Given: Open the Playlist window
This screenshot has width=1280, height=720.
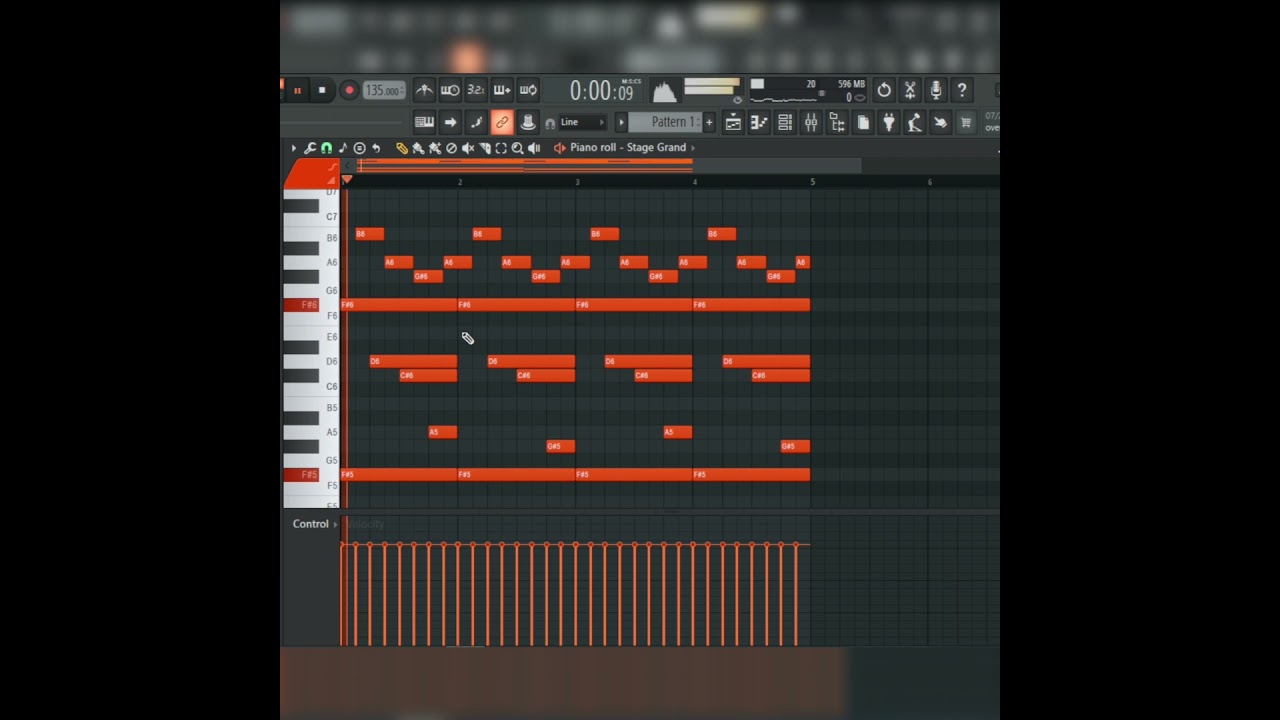Looking at the screenshot, I should [x=733, y=122].
